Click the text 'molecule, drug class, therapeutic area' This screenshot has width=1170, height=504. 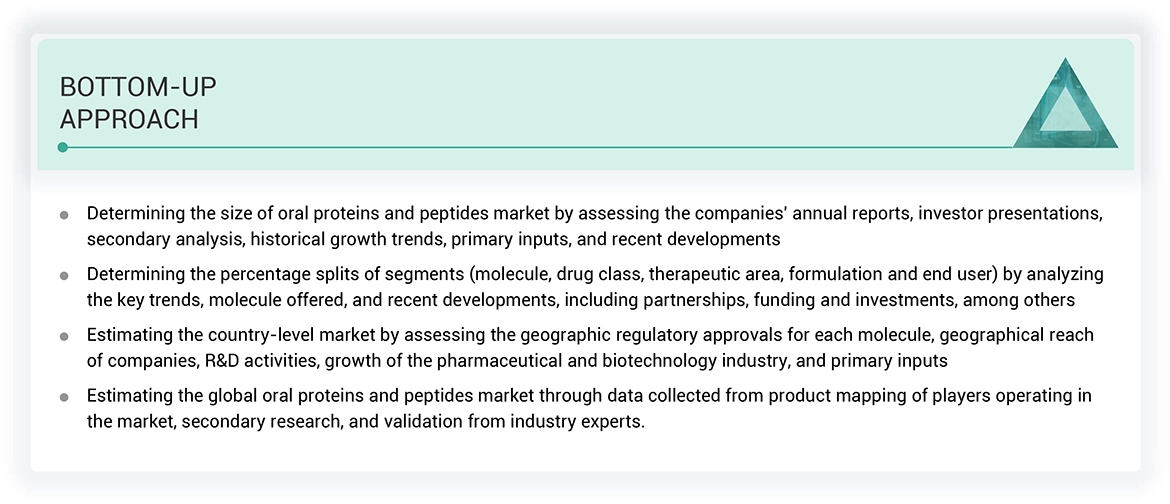click(658, 274)
